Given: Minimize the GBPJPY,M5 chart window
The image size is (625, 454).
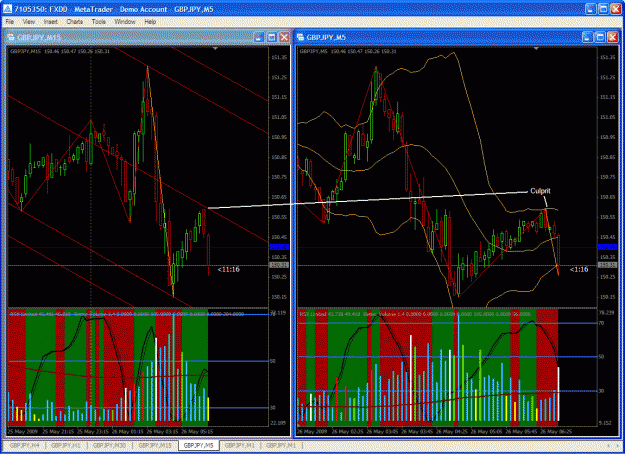Looking at the screenshot, I should click(x=588, y=37).
